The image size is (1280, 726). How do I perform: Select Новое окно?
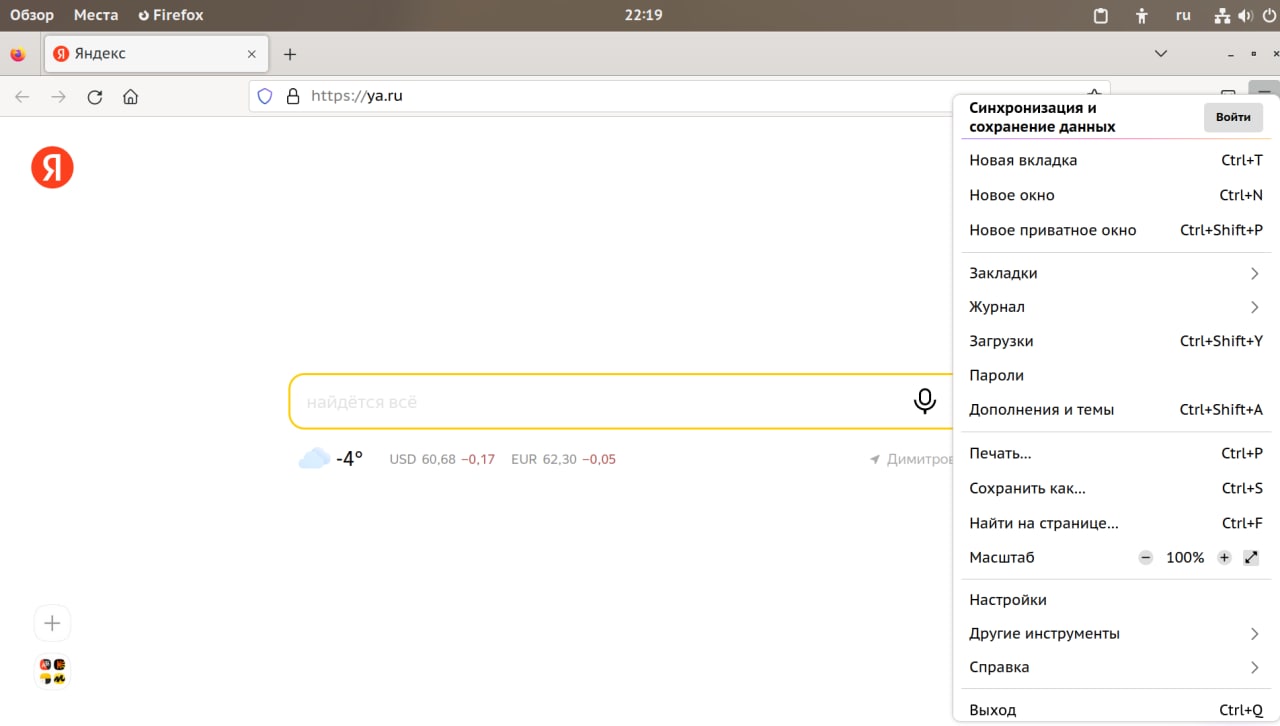(x=1115, y=195)
